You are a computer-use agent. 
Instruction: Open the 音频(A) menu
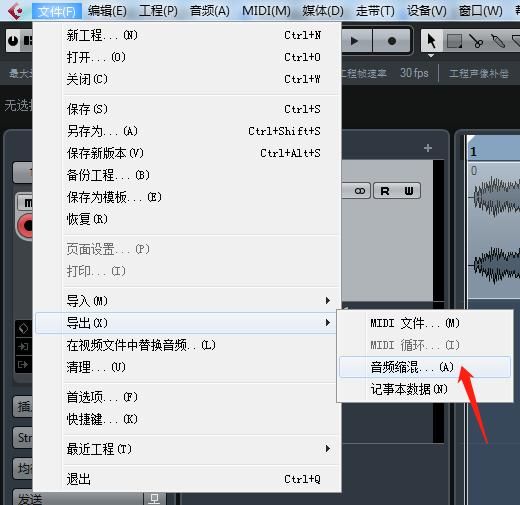pyautogui.click(x=209, y=11)
